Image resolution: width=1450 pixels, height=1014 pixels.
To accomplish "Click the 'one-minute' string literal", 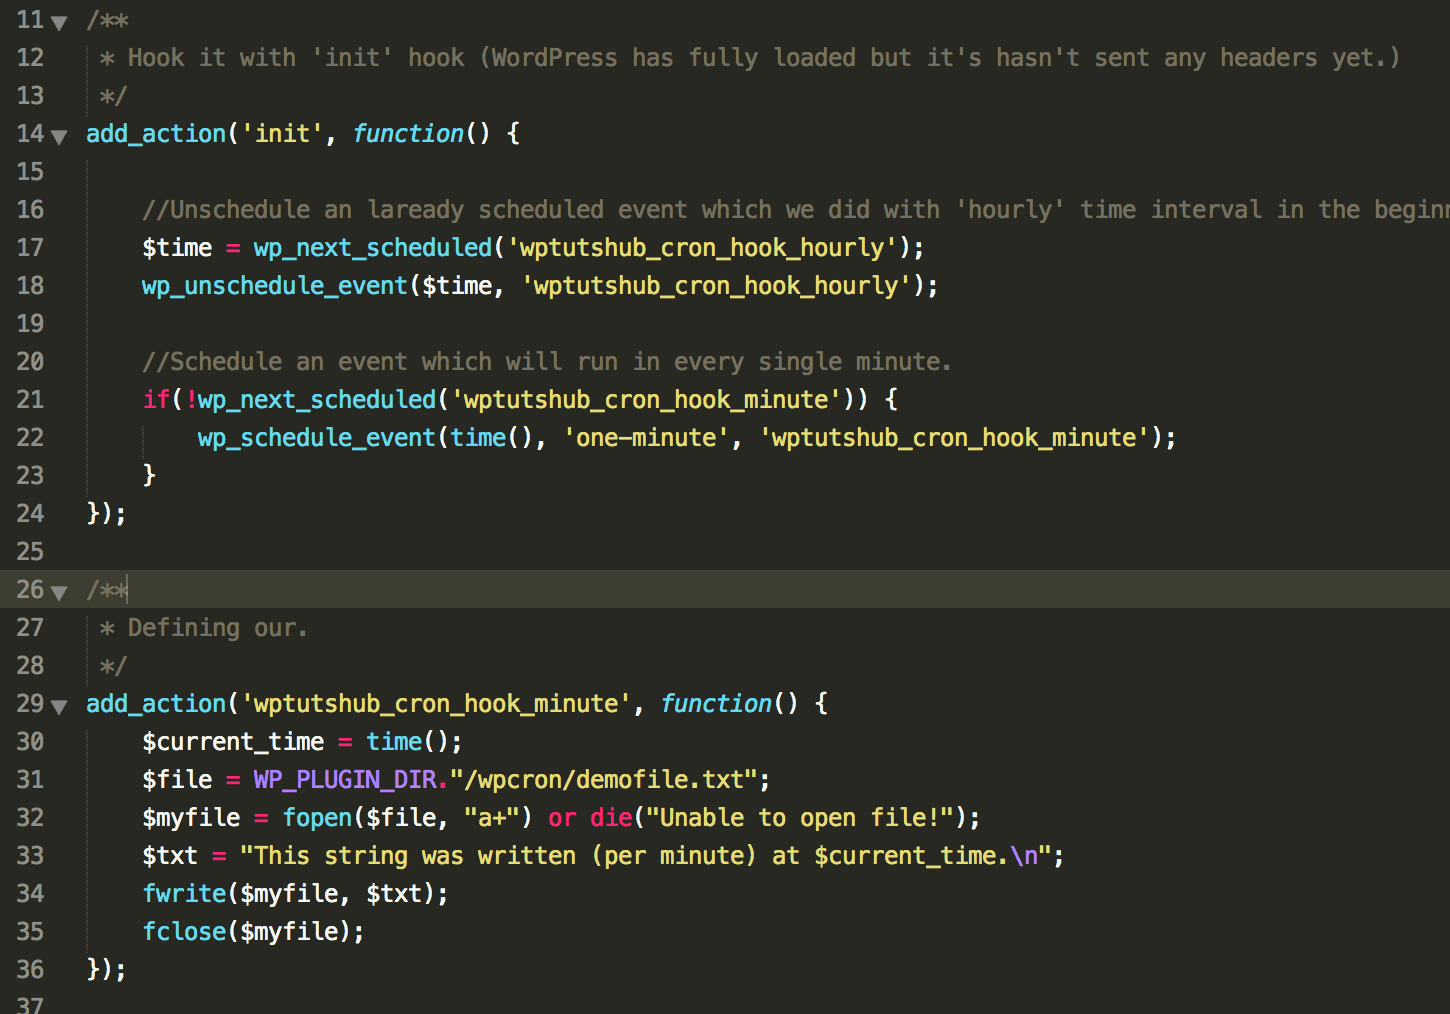I will (646, 438).
